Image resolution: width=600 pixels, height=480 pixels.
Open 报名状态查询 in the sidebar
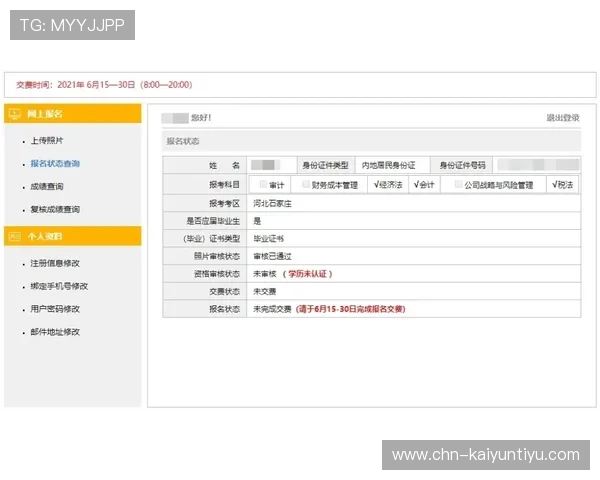point(55,163)
